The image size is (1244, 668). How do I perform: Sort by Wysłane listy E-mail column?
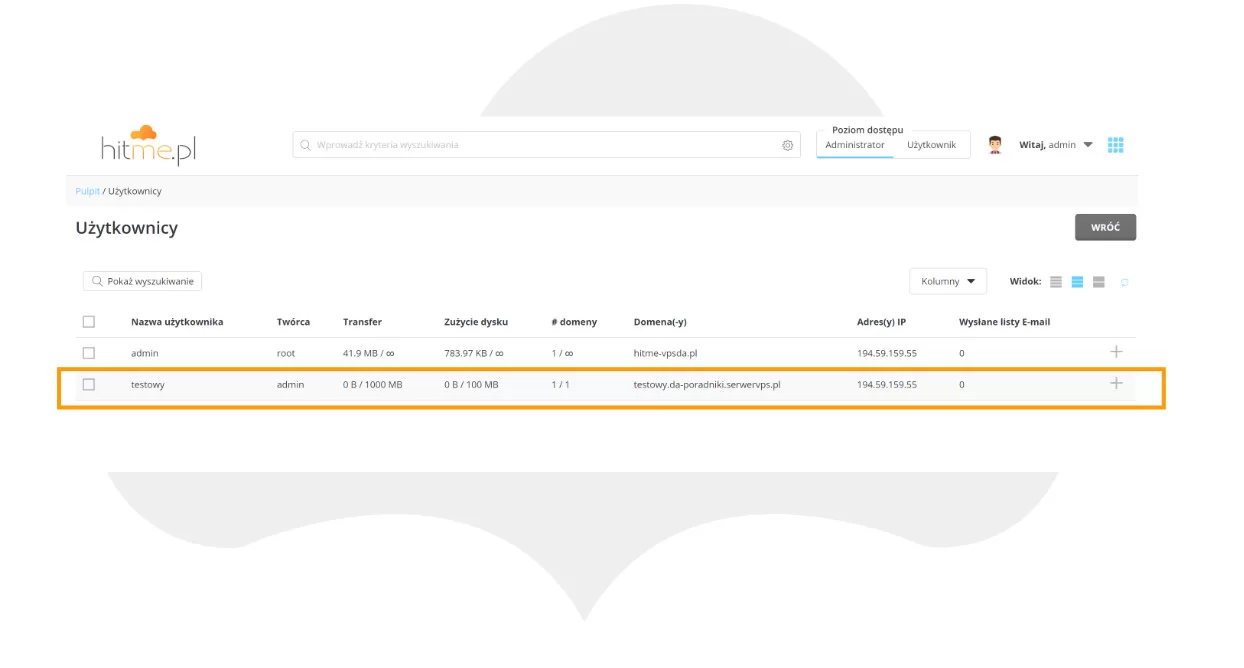click(x=1004, y=322)
